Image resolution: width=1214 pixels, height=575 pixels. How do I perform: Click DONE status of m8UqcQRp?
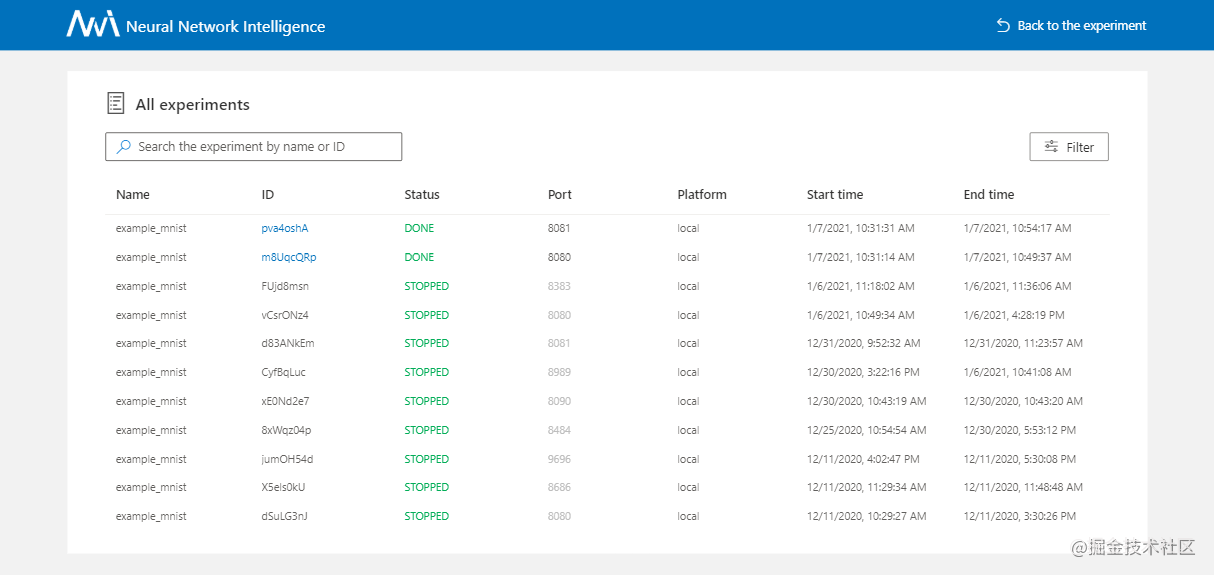419,257
